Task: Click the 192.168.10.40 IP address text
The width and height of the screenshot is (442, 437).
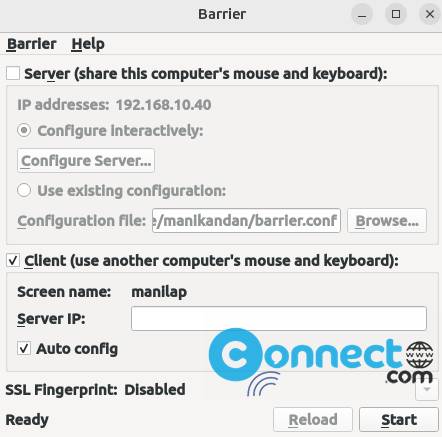Action: pos(163,105)
